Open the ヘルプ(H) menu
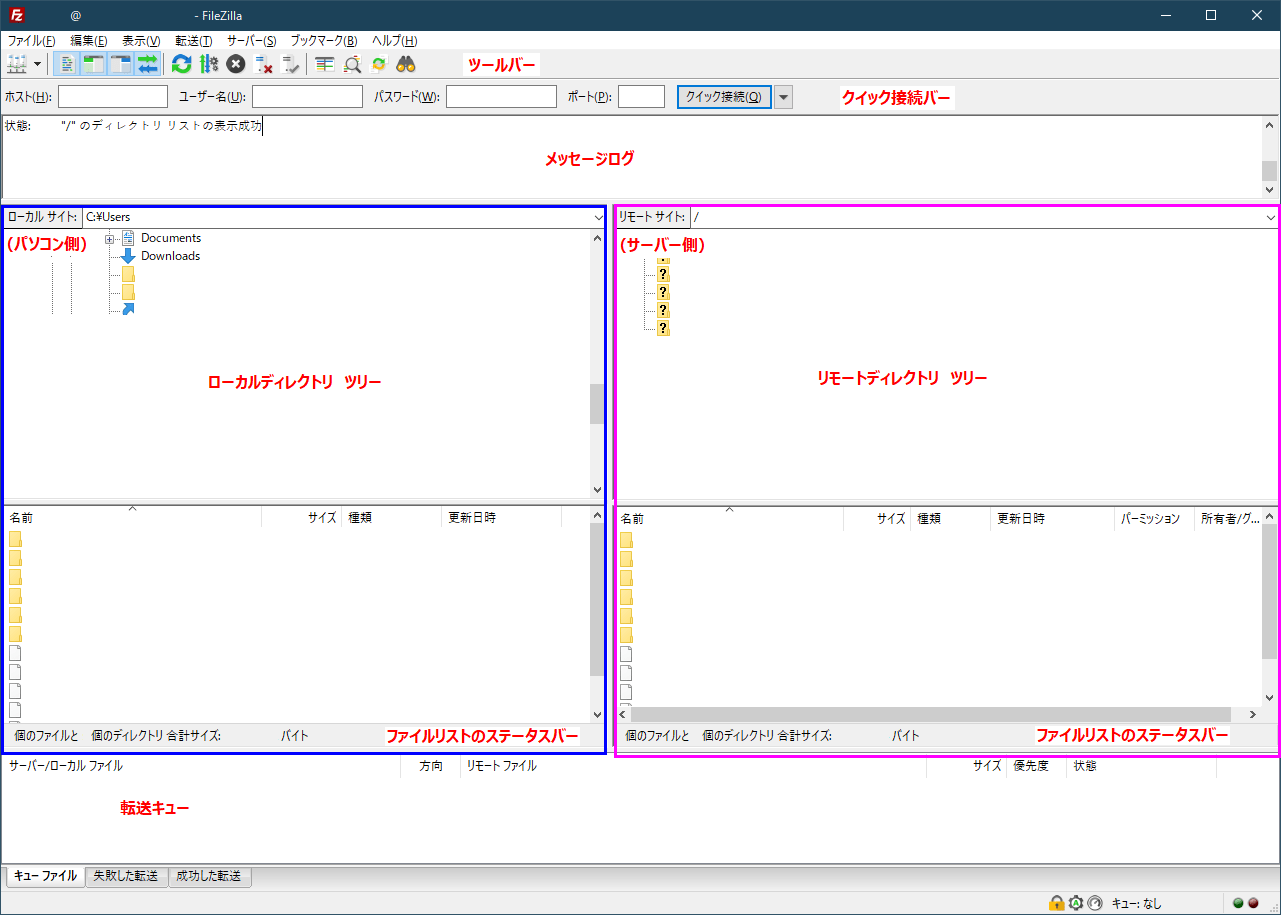1281x915 pixels. coord(394,41)
